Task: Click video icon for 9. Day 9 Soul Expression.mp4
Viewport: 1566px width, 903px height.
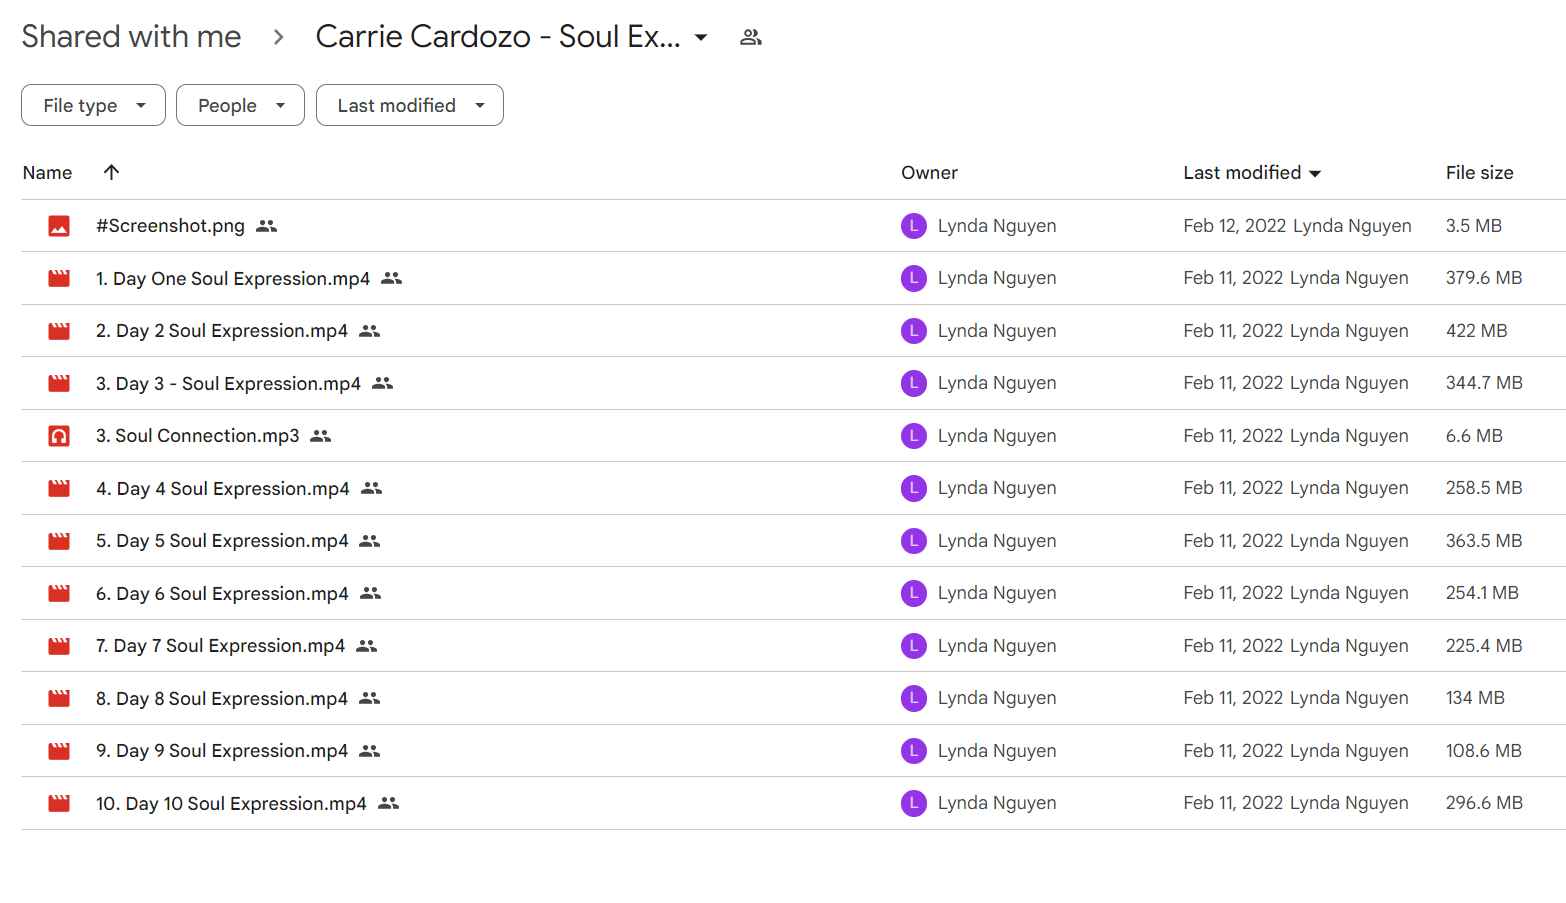Action: point(59,751)
